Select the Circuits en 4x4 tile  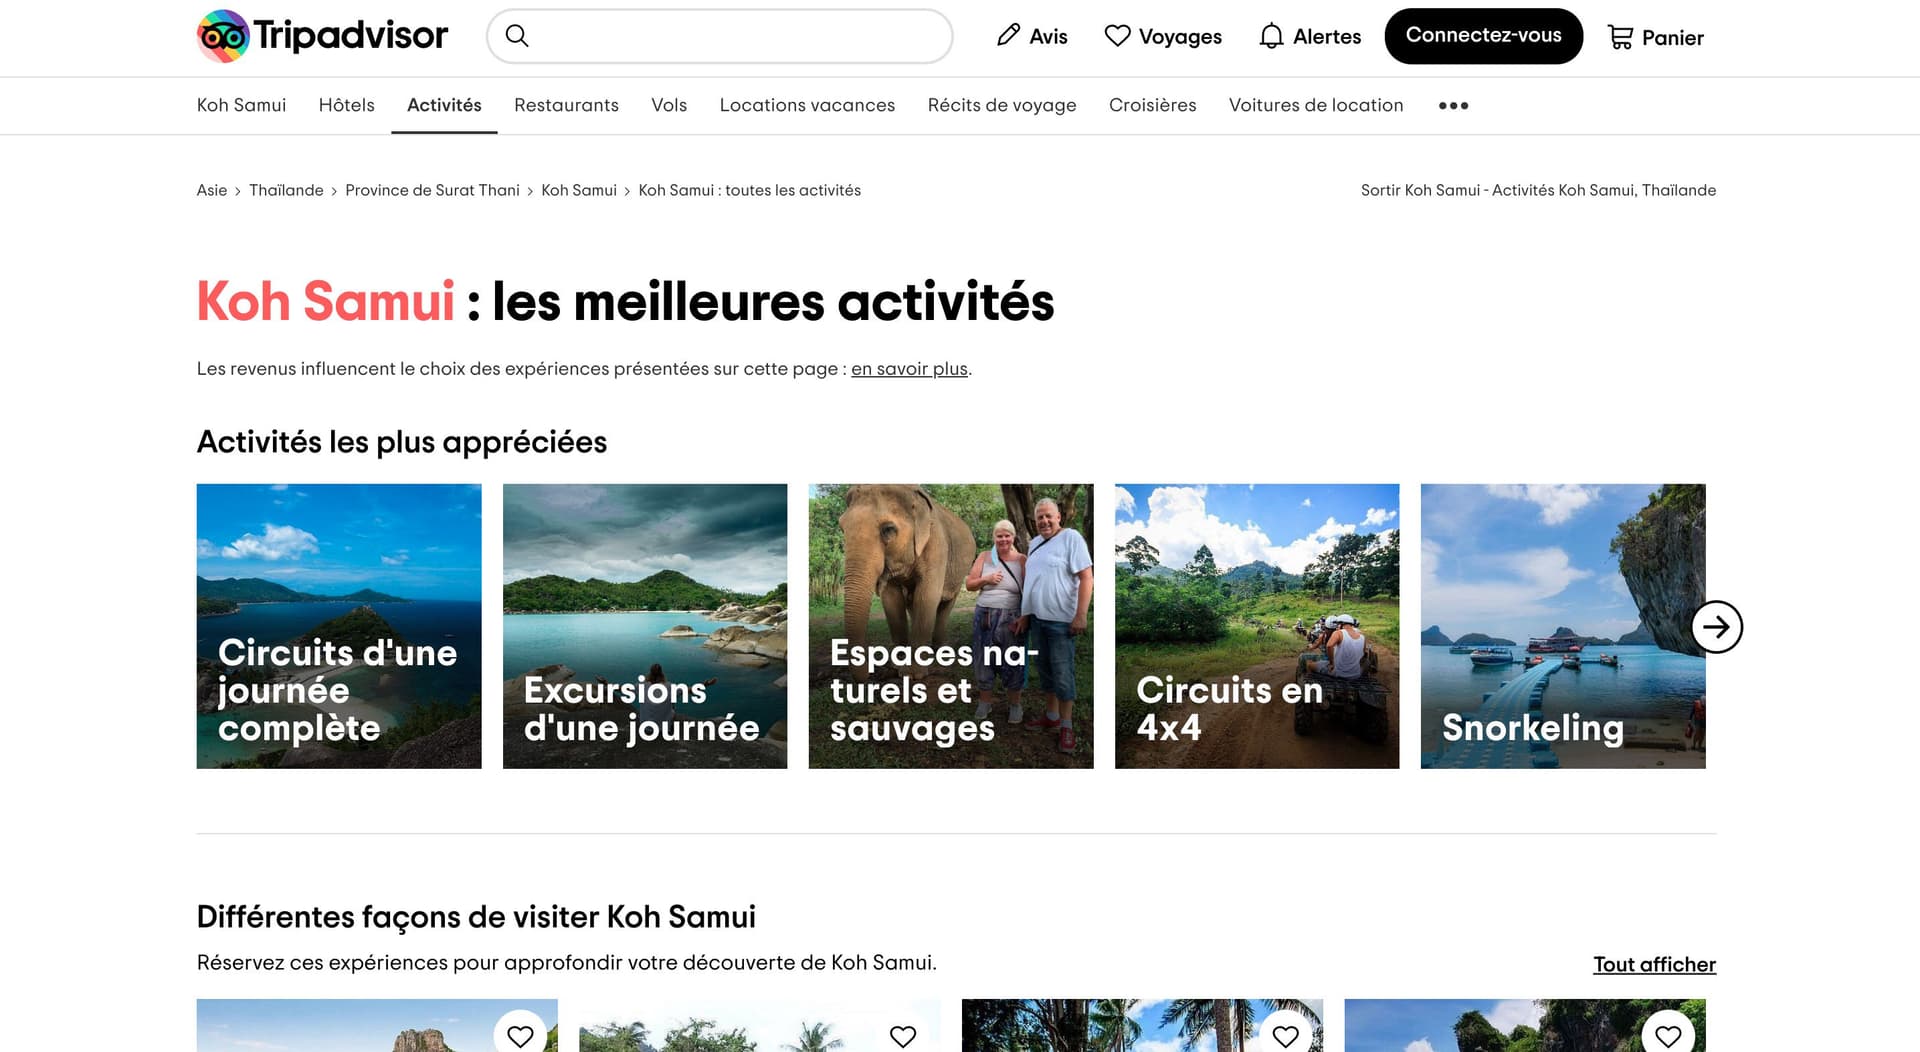(x=1256, y=626)
